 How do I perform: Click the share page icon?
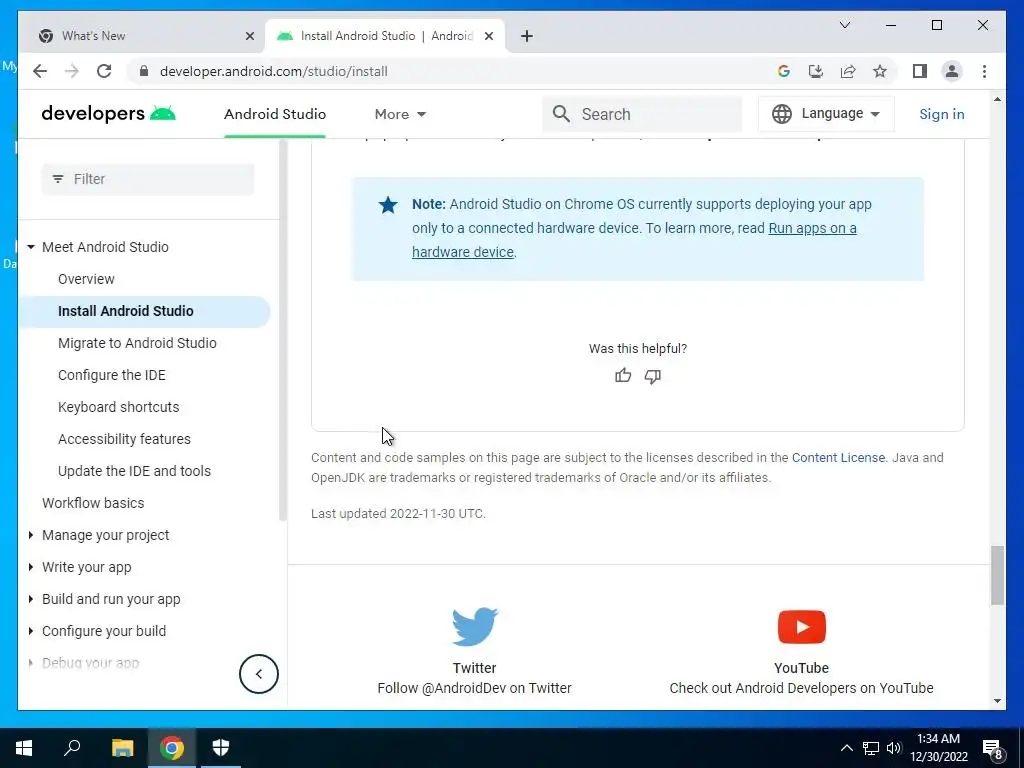coord(848,71)
